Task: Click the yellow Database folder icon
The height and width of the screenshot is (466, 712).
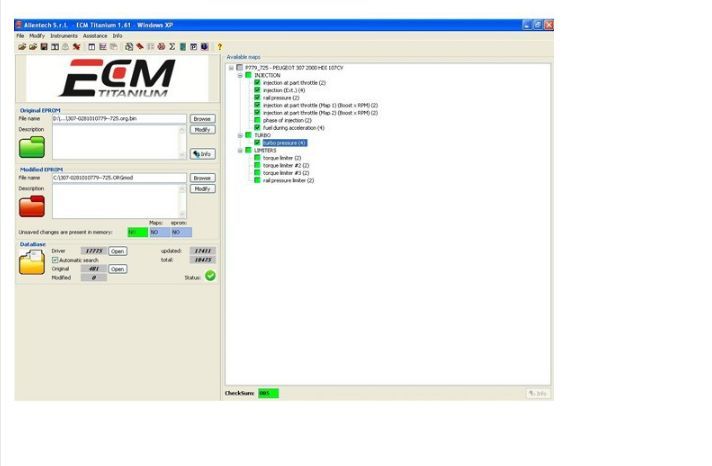Action: [x=32, y=263]
